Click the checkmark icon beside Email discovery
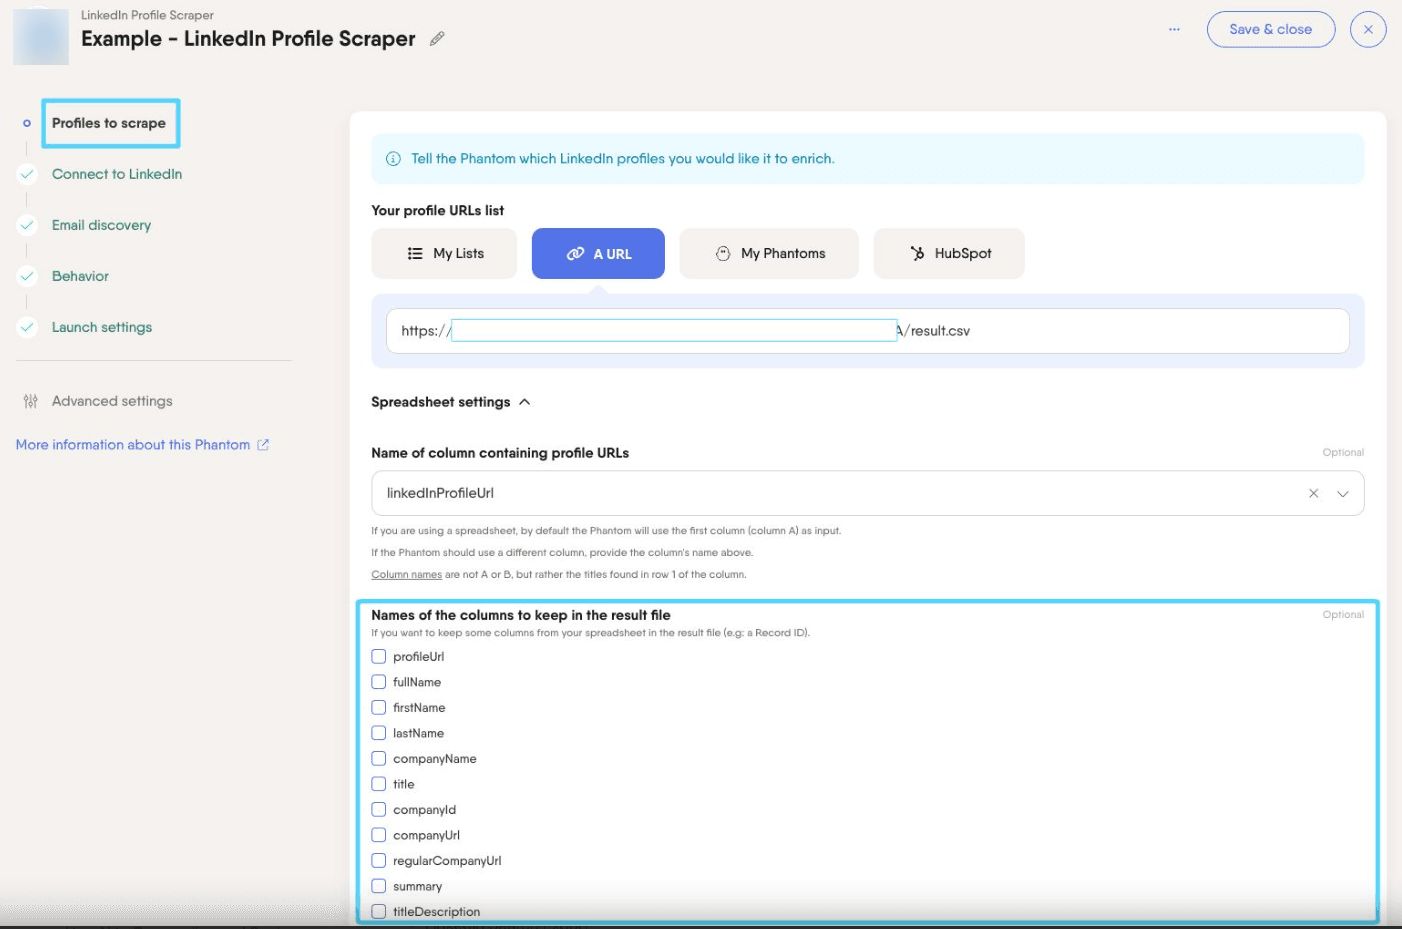 point(27,225)
